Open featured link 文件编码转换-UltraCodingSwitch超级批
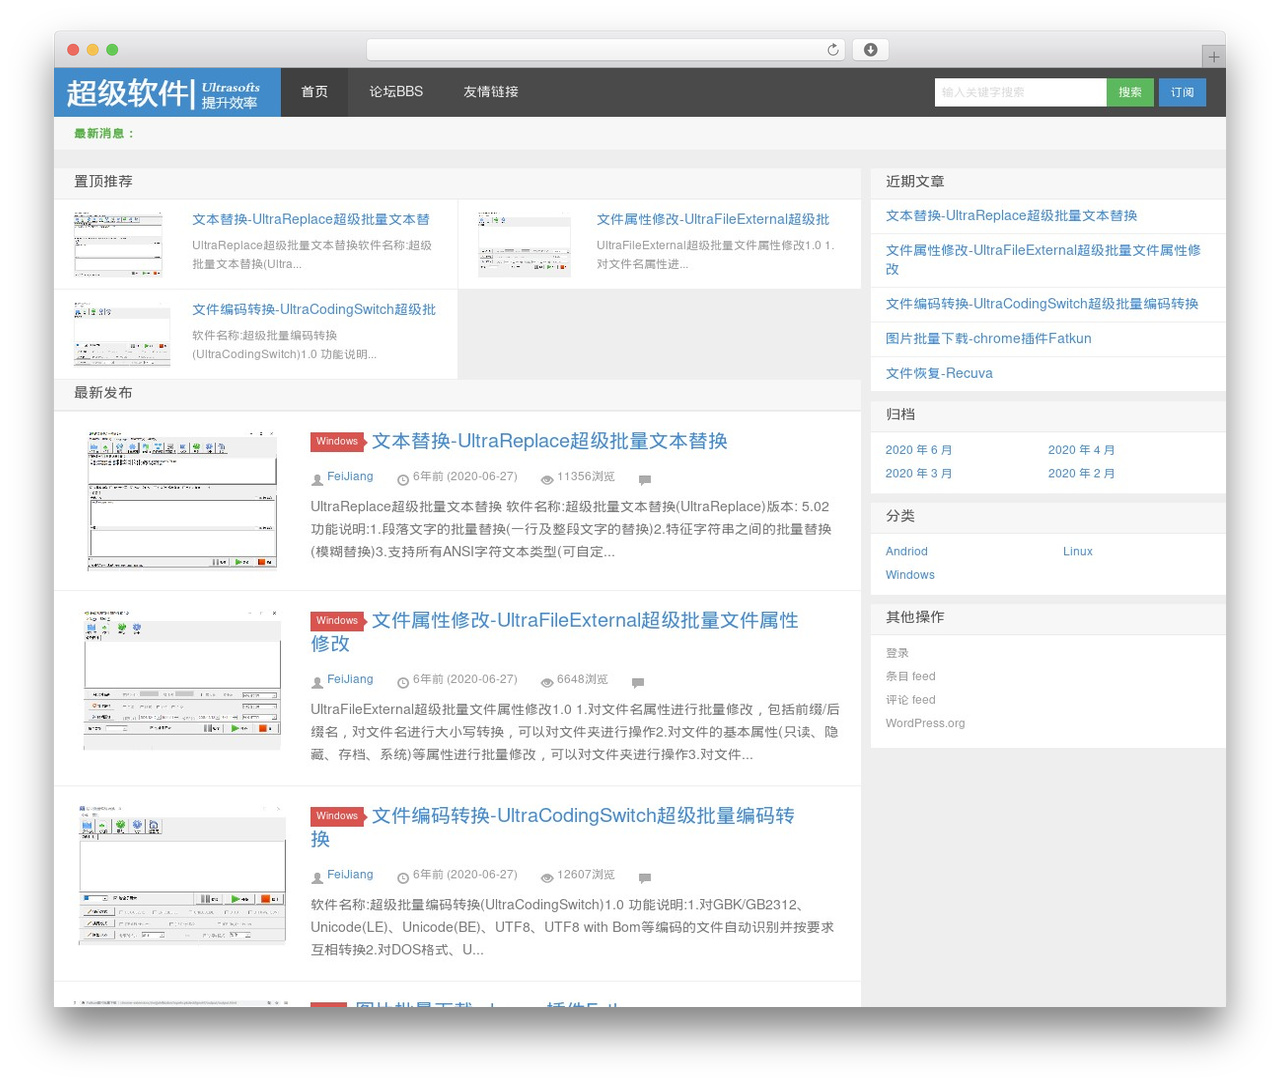 click(314, 310)
